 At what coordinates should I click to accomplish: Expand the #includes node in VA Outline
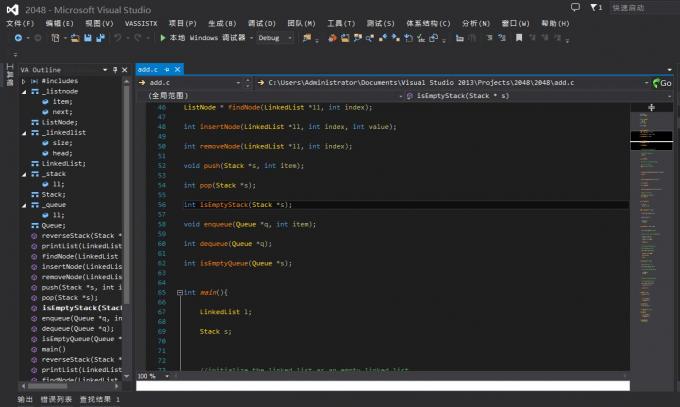point(23,81)
